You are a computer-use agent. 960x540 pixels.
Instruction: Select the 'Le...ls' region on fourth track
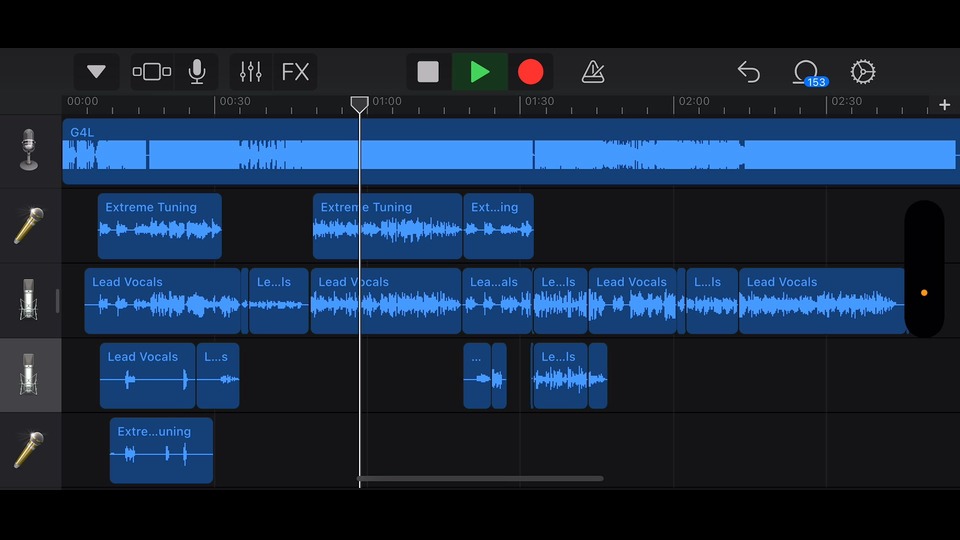[x=560, y=375]
